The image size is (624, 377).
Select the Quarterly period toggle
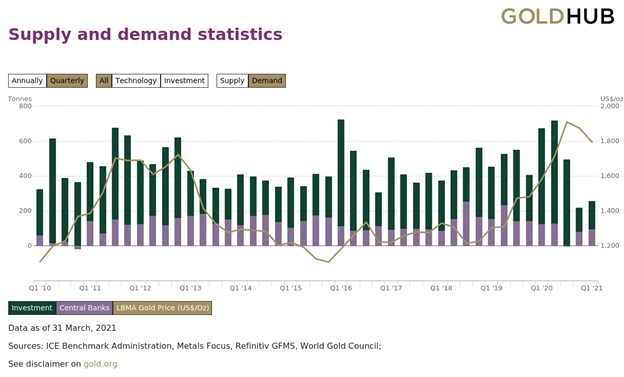pos(67,81)
